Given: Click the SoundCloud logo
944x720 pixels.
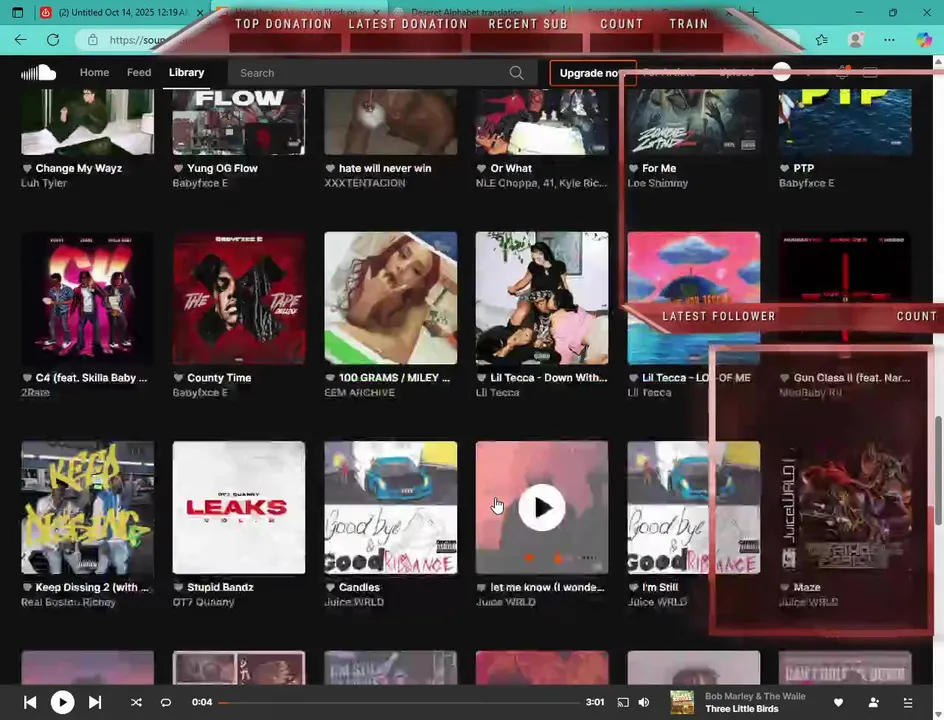Looking at the screenshot, I should 39,73.
